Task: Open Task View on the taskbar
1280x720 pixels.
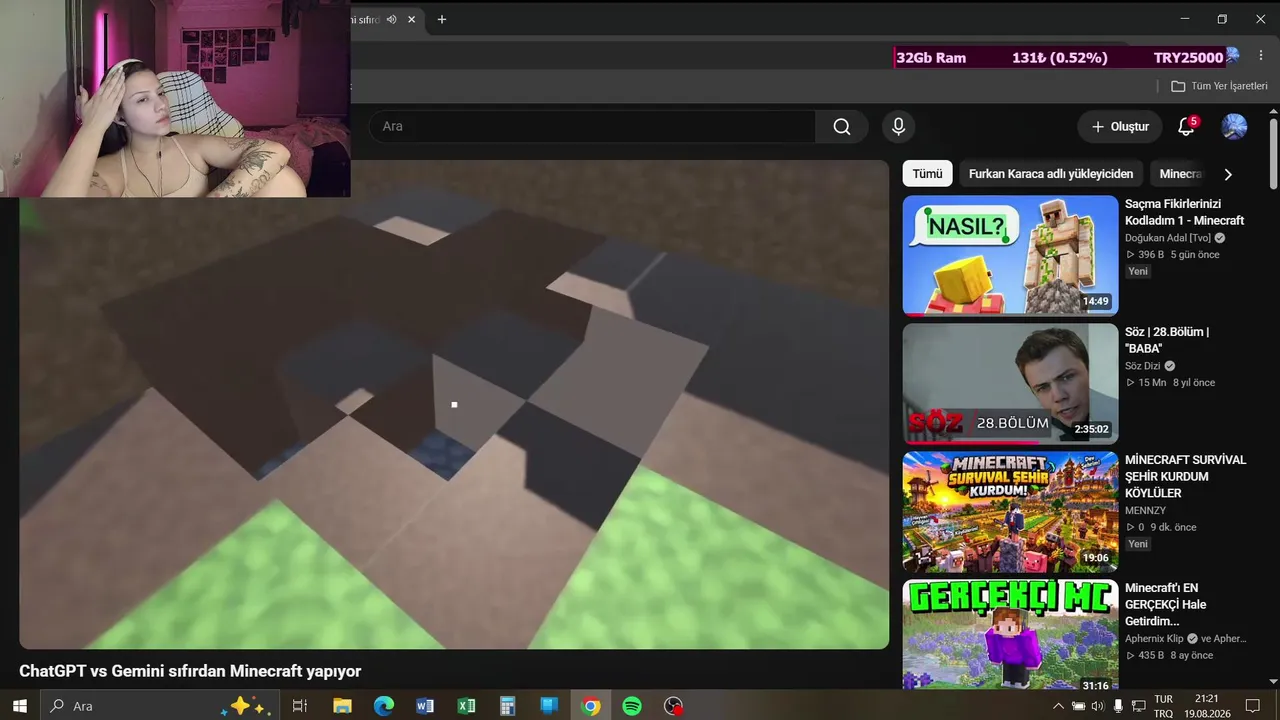Action: point(299,706)
